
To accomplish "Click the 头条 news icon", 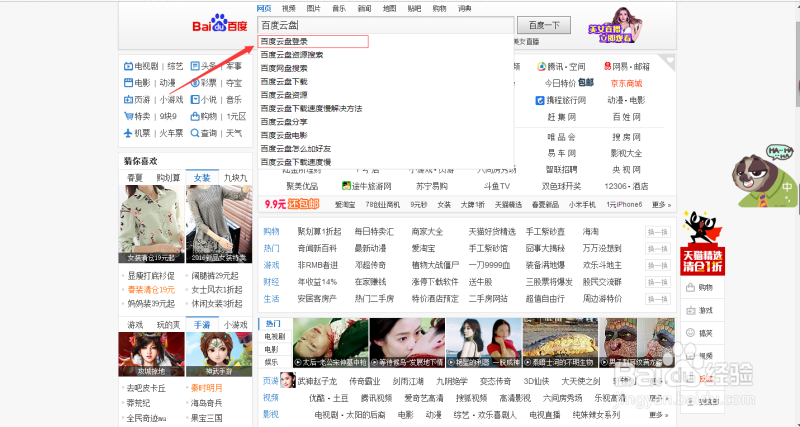I will [x=195, y=66].
